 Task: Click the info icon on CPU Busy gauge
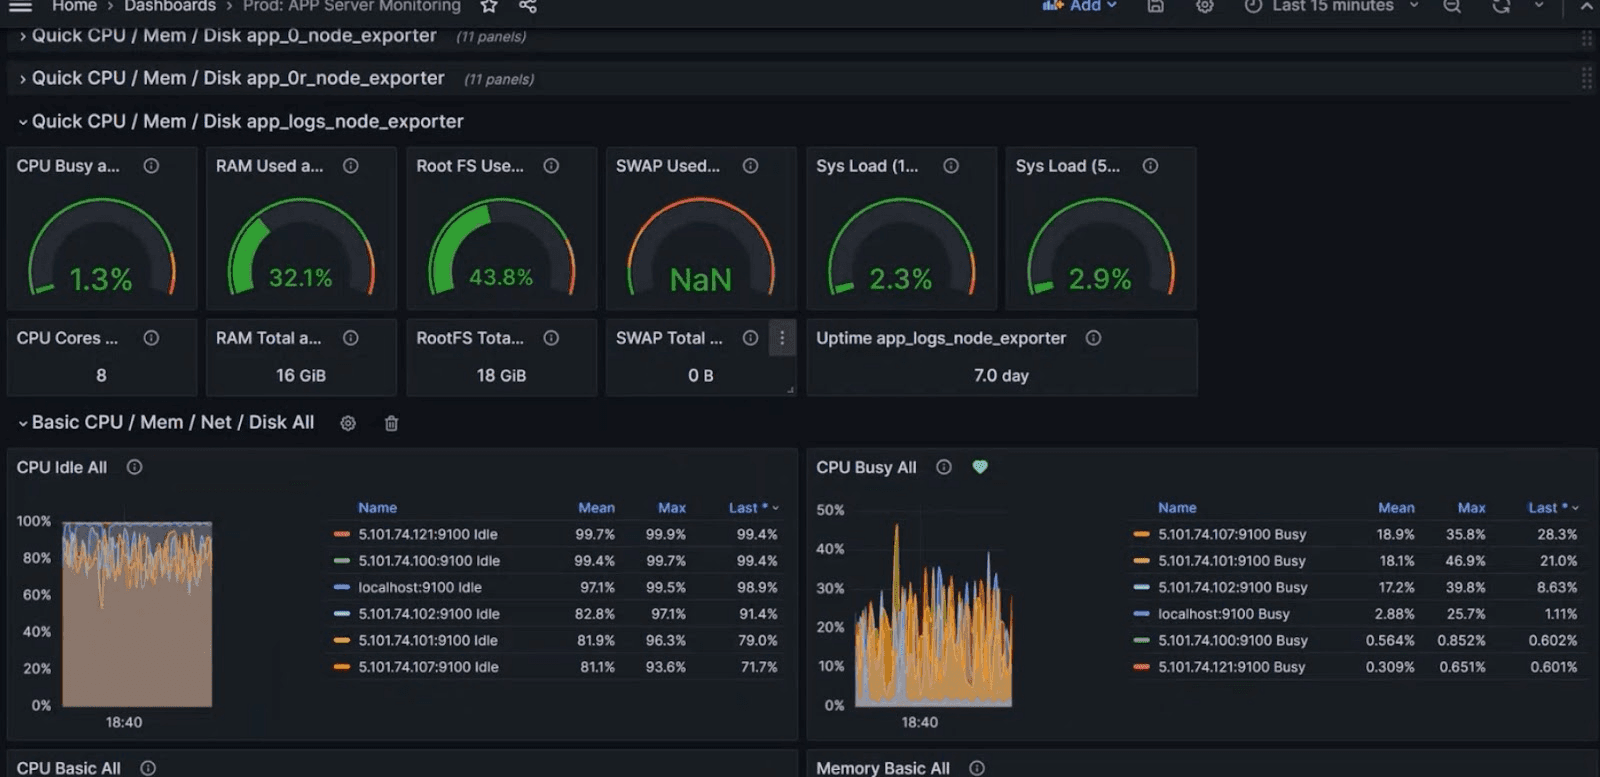151,166
